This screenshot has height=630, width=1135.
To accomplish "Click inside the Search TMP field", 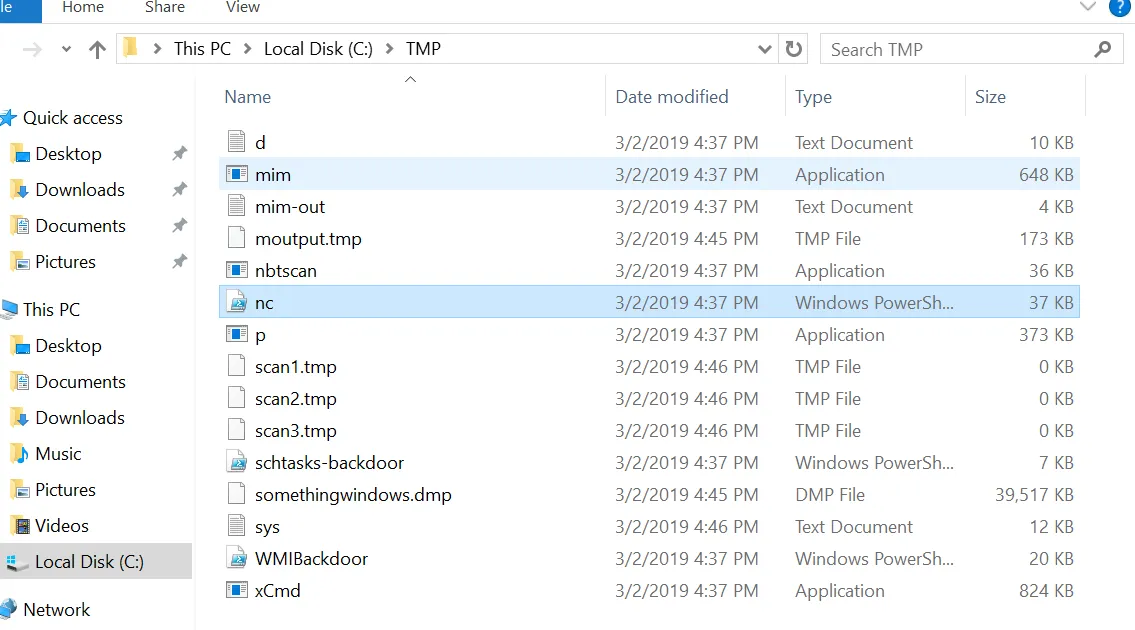I will click(955, 49).
